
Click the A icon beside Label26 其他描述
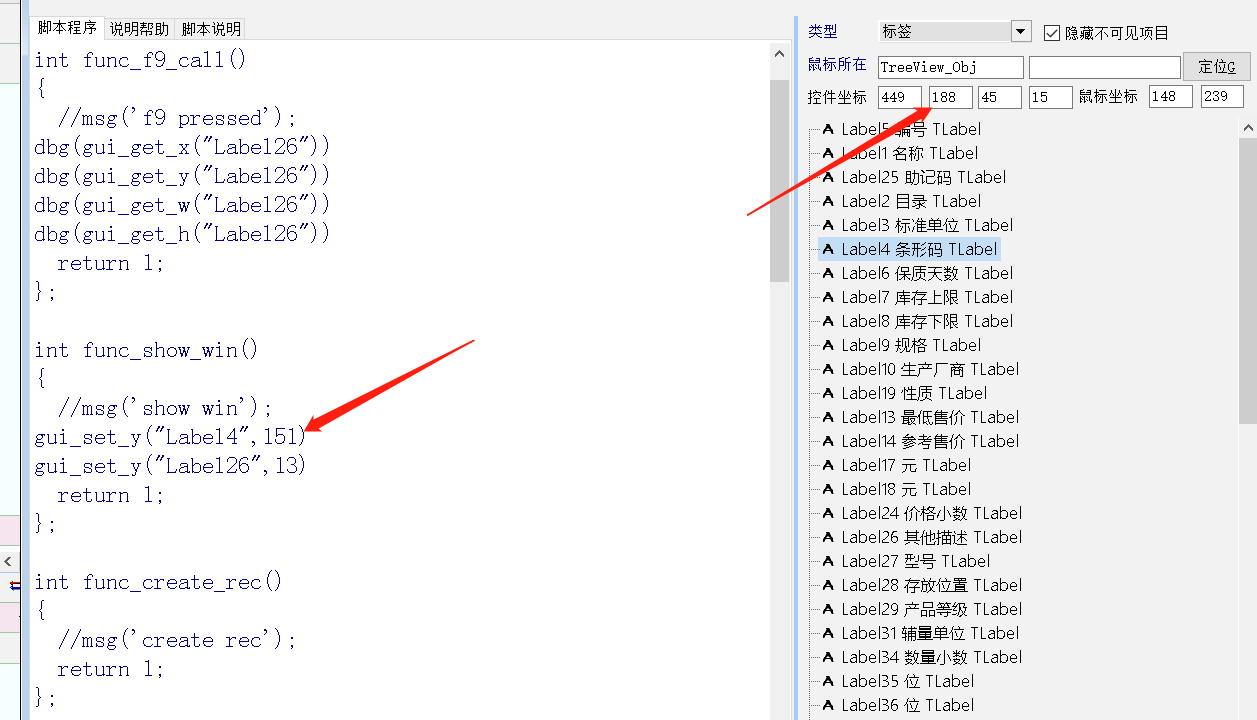point(828,537)
